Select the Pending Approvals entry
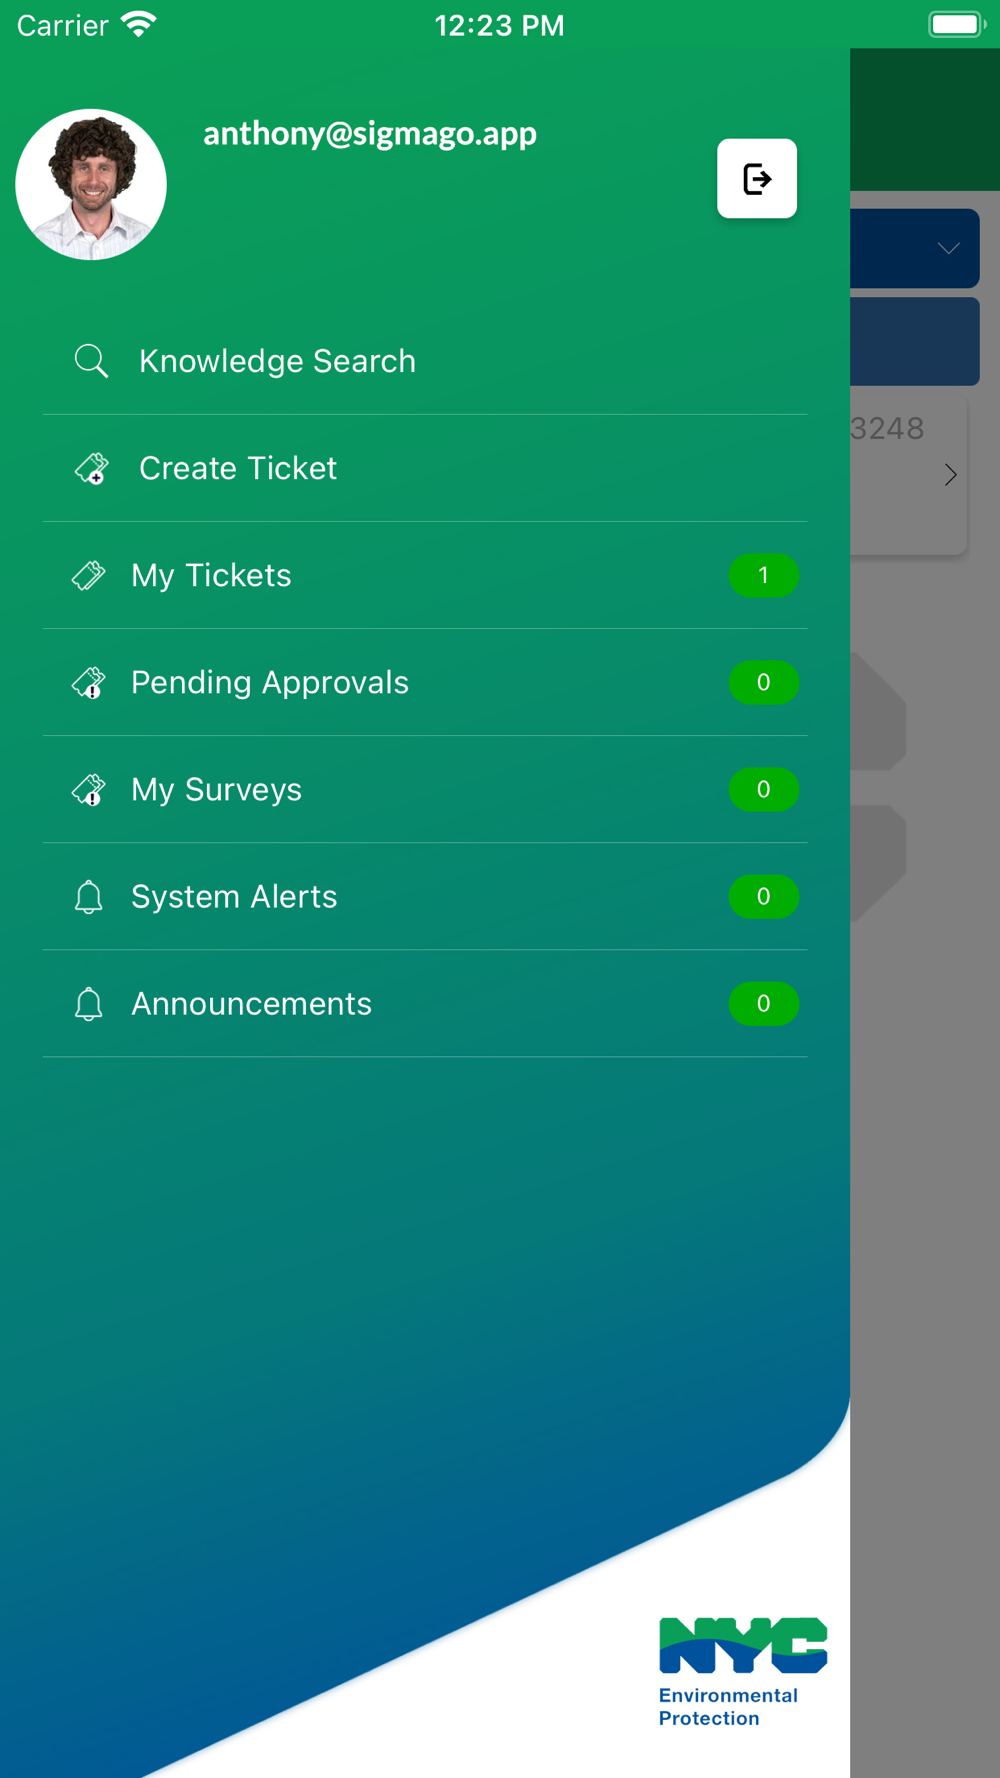 pos(425,682)
